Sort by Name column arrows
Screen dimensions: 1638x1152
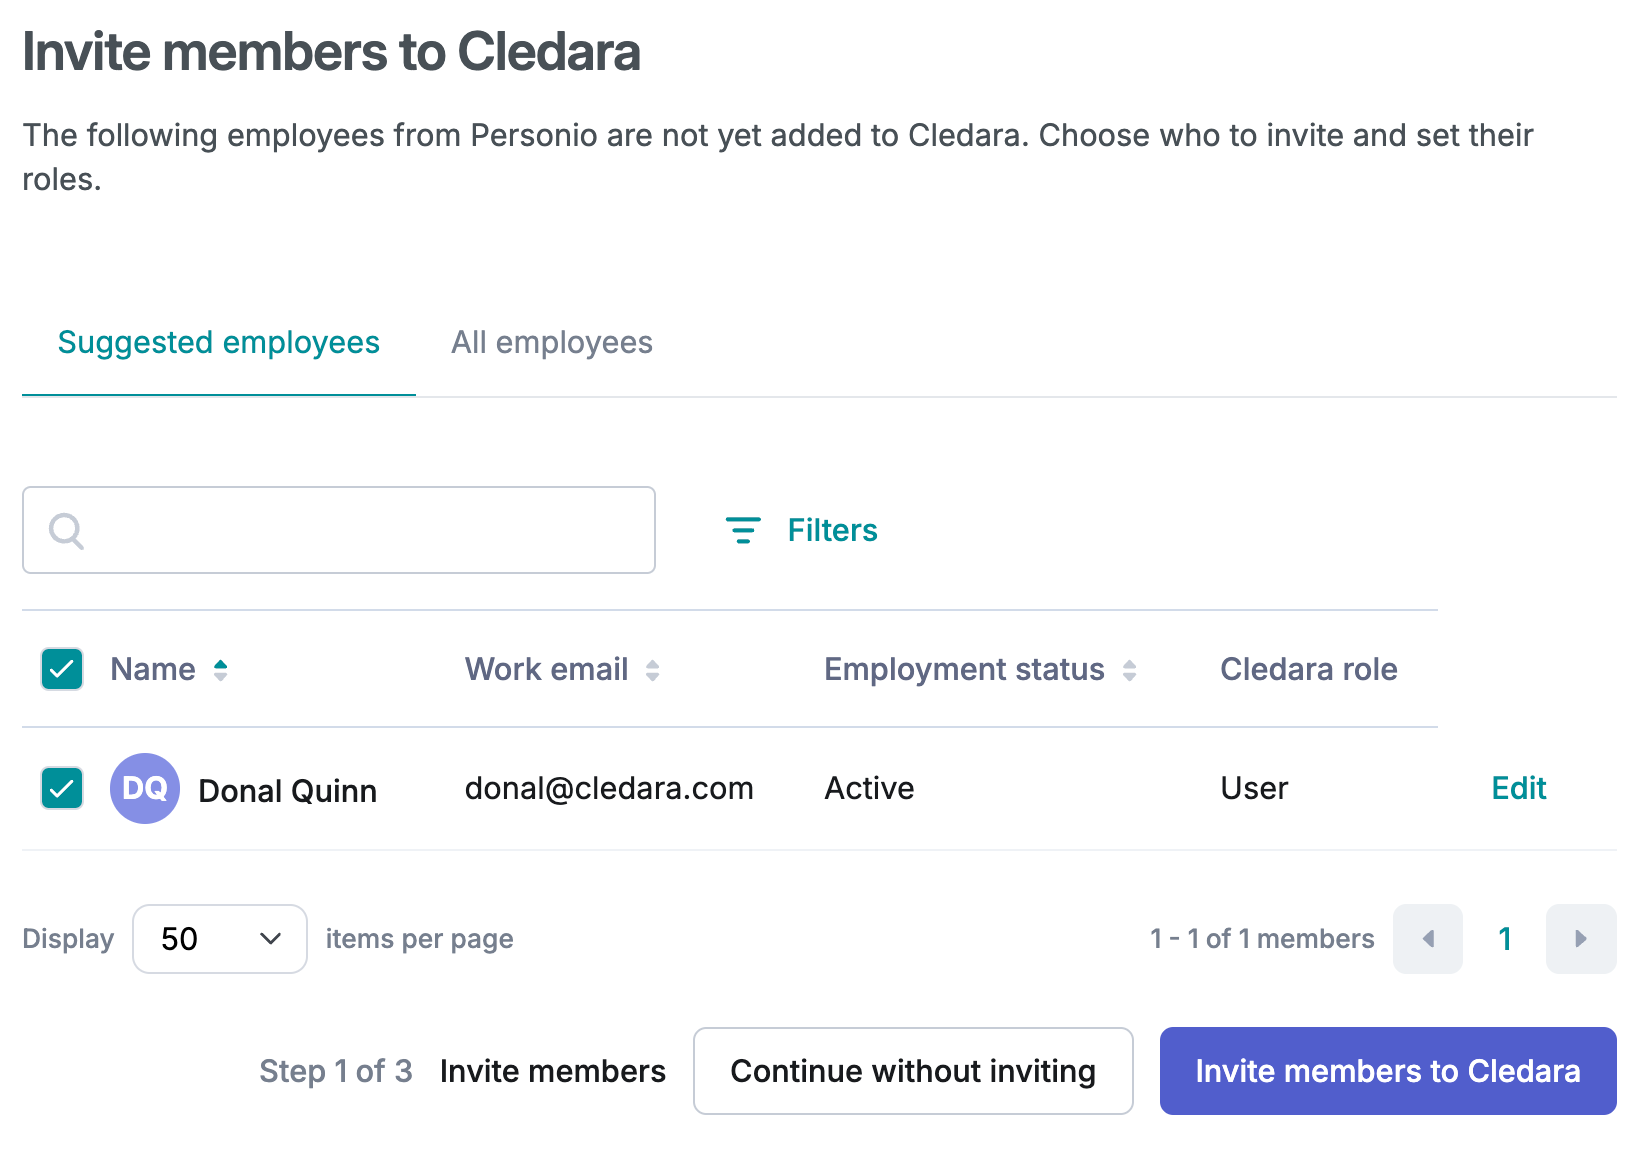[221, 670]
